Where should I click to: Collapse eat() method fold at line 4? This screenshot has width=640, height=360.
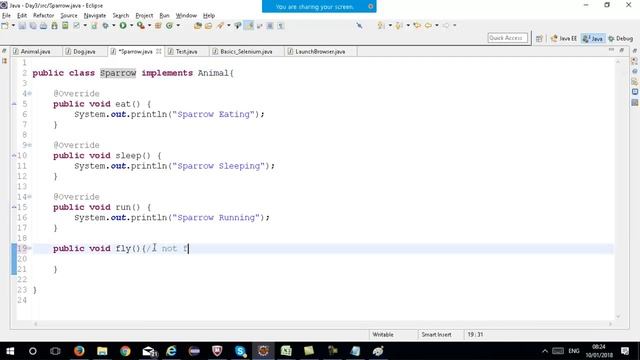pyautogui.click(x=30, y=94)
